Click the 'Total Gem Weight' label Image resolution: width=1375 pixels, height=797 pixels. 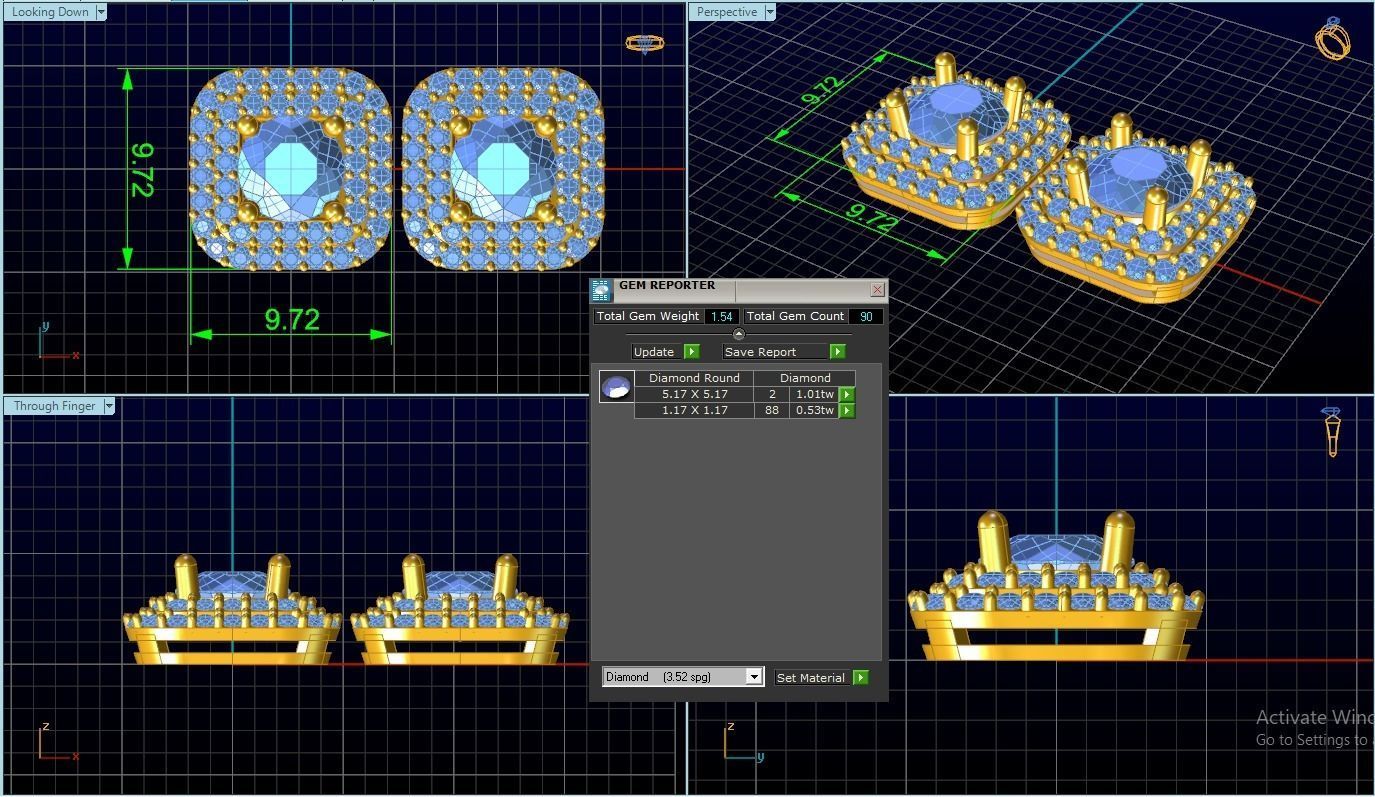[x=648, y=316]
